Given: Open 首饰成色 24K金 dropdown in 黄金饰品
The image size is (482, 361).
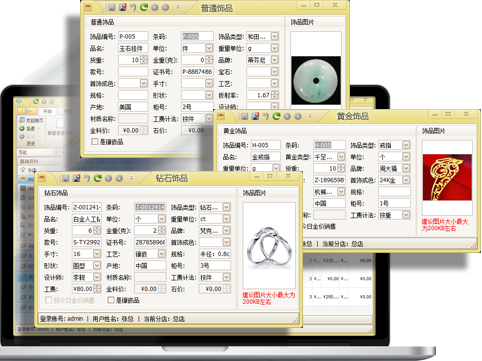Looking at the screenshot, I should 406,180.
